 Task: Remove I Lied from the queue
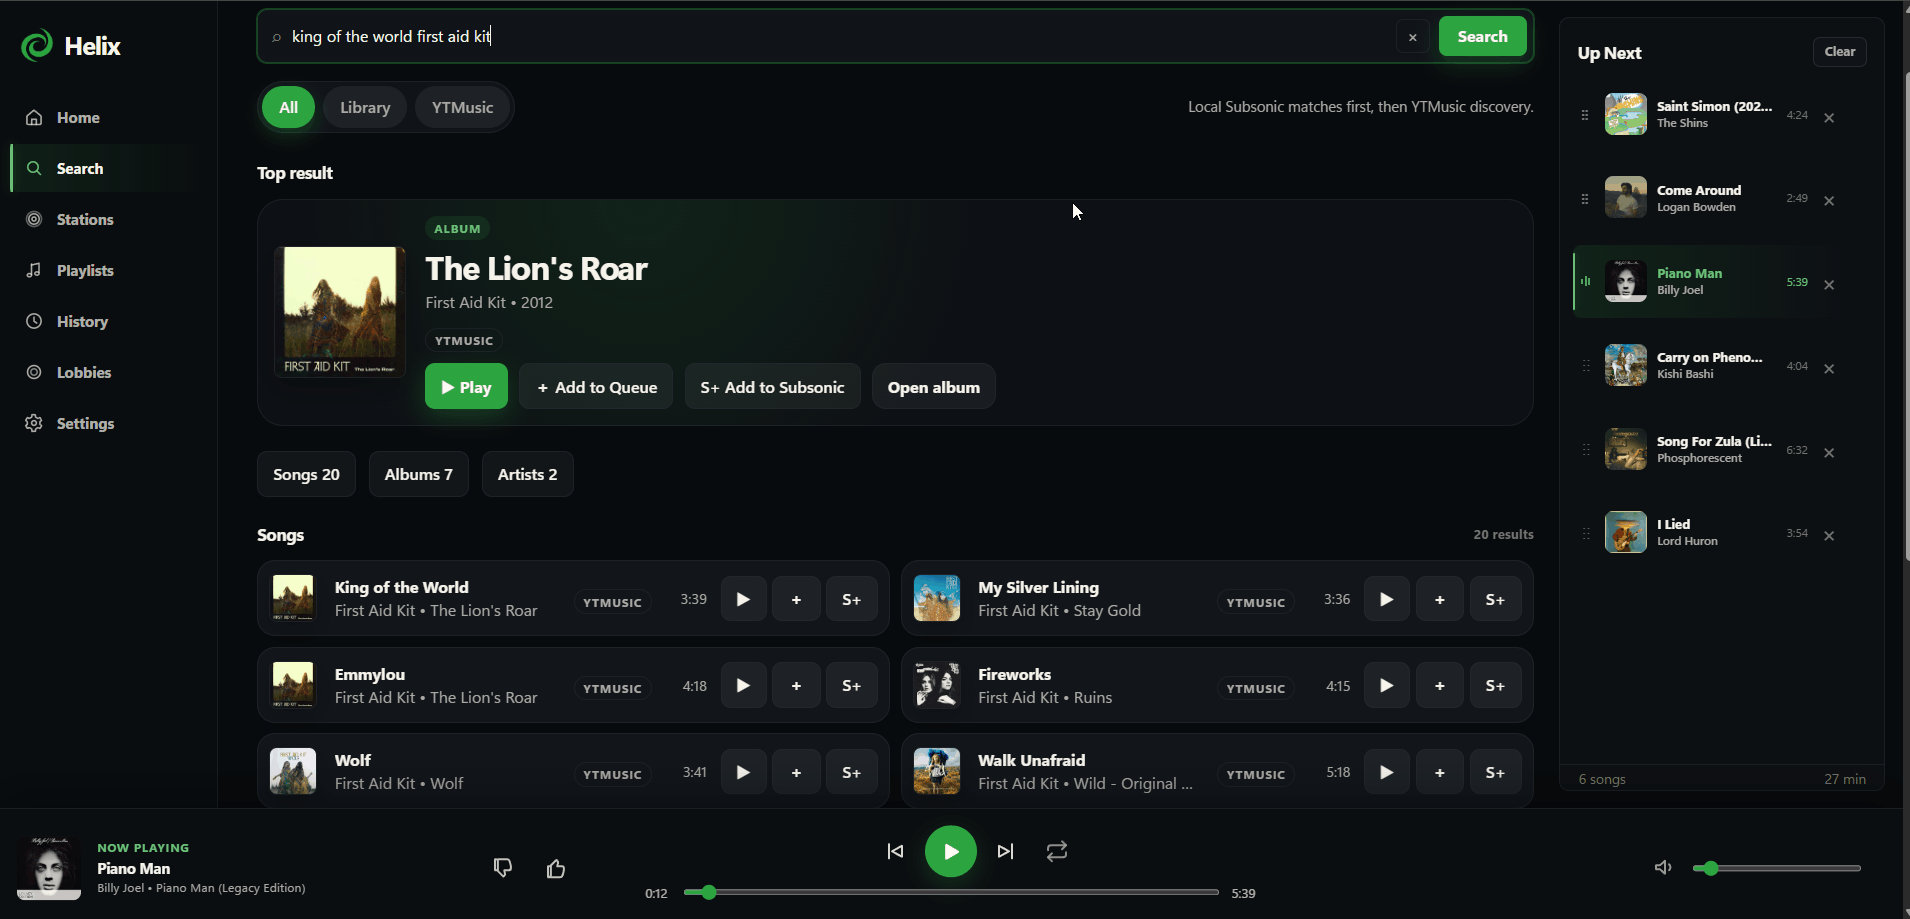[x=1829, y=536]
